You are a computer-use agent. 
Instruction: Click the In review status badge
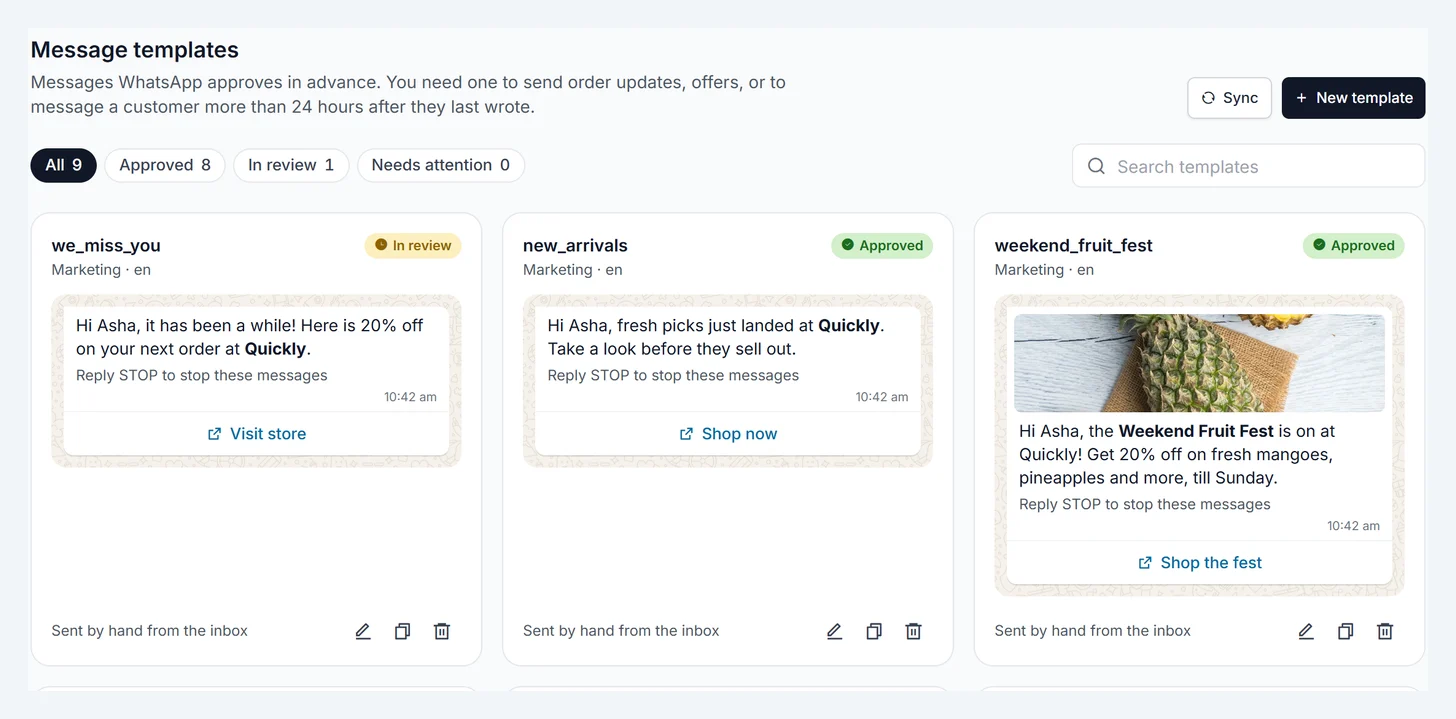pos(413,246)
